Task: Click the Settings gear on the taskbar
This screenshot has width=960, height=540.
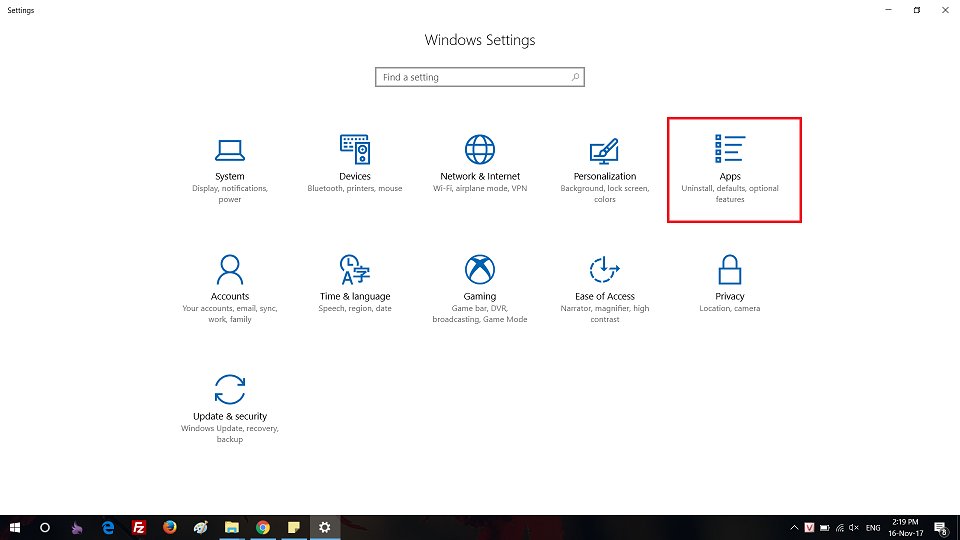Action: pyautogui.click(x=324, y=527)
